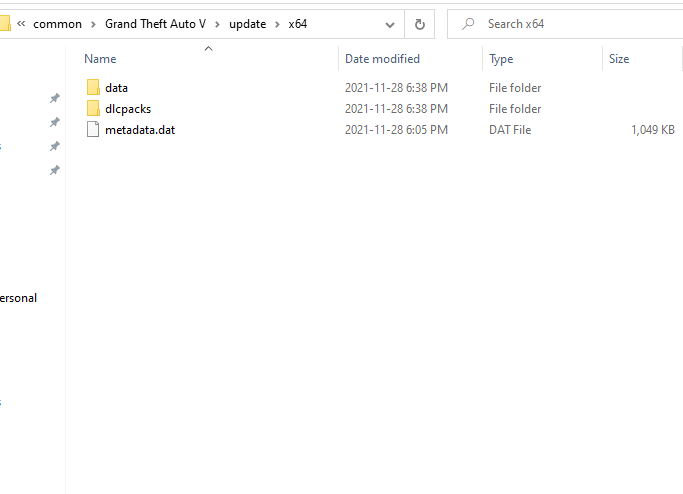Go to update folder in breadcrumb
The height and width of the screenshot is (494, 683).
[x=247, y=24]
